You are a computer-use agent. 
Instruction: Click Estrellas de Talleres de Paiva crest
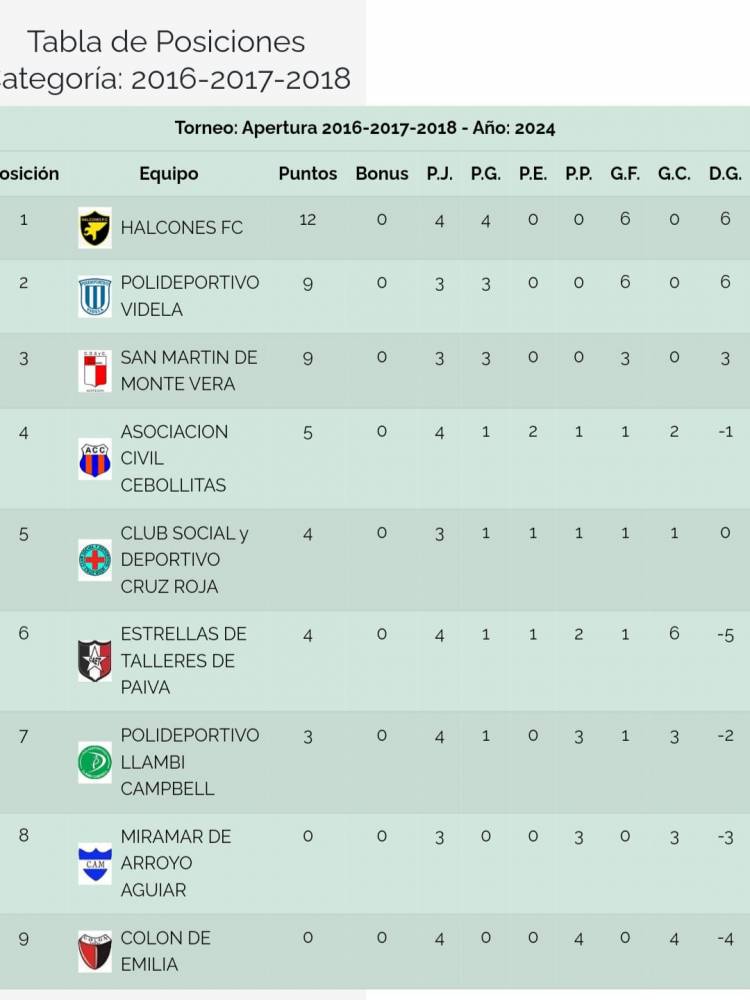coord(95,661)
